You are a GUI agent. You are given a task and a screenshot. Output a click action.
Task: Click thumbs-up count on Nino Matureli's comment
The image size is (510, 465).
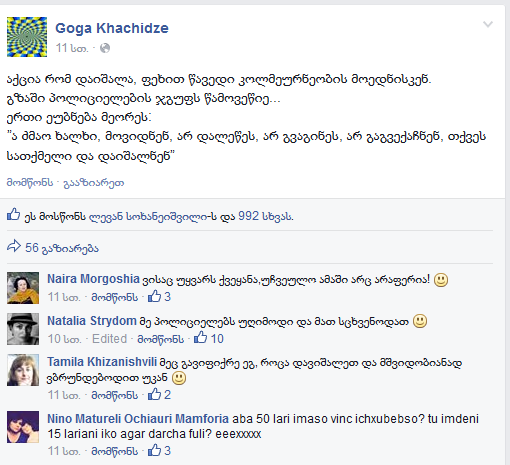[159, 451]
